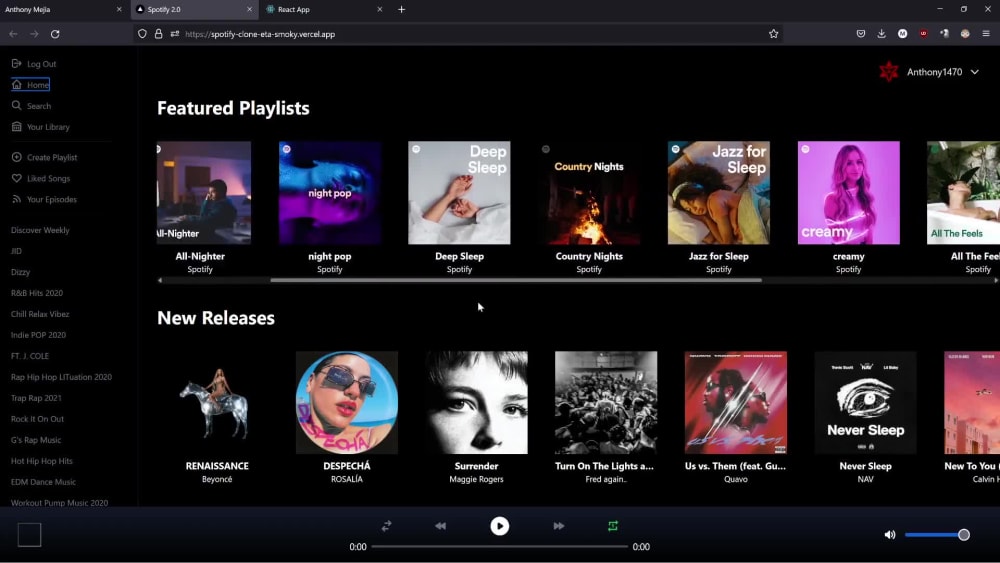Viewport: 1000px width, 563px height.
Task: Open the Jazz for Sleep playlist cover
Action: coord(719,193)
